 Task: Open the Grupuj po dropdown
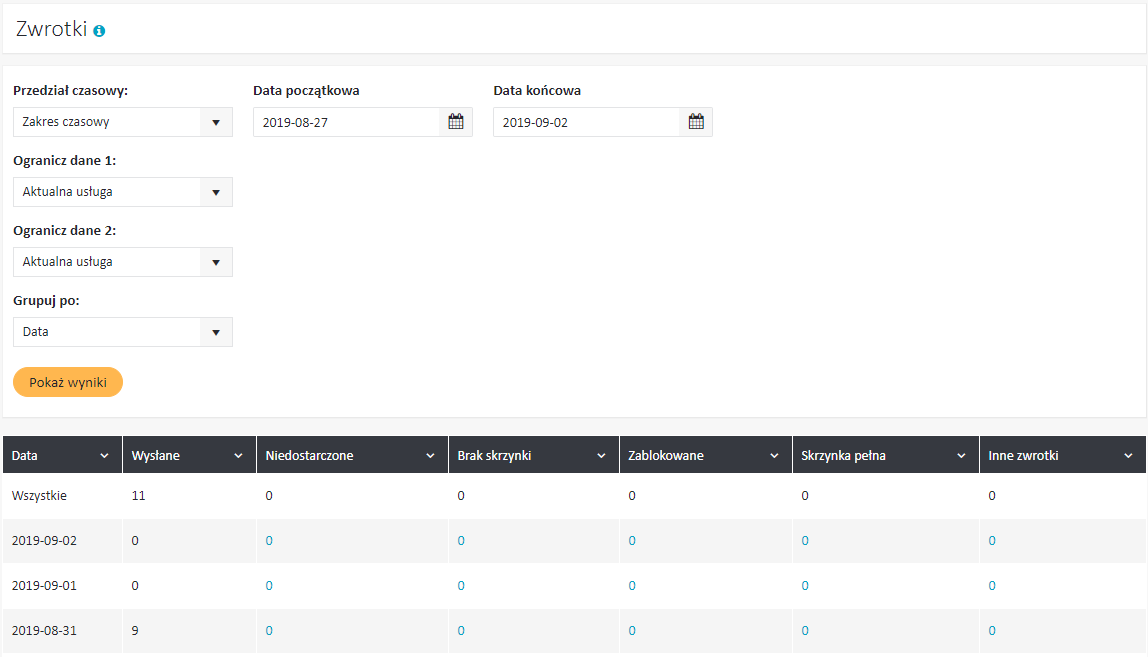click(x=216, y=332)
